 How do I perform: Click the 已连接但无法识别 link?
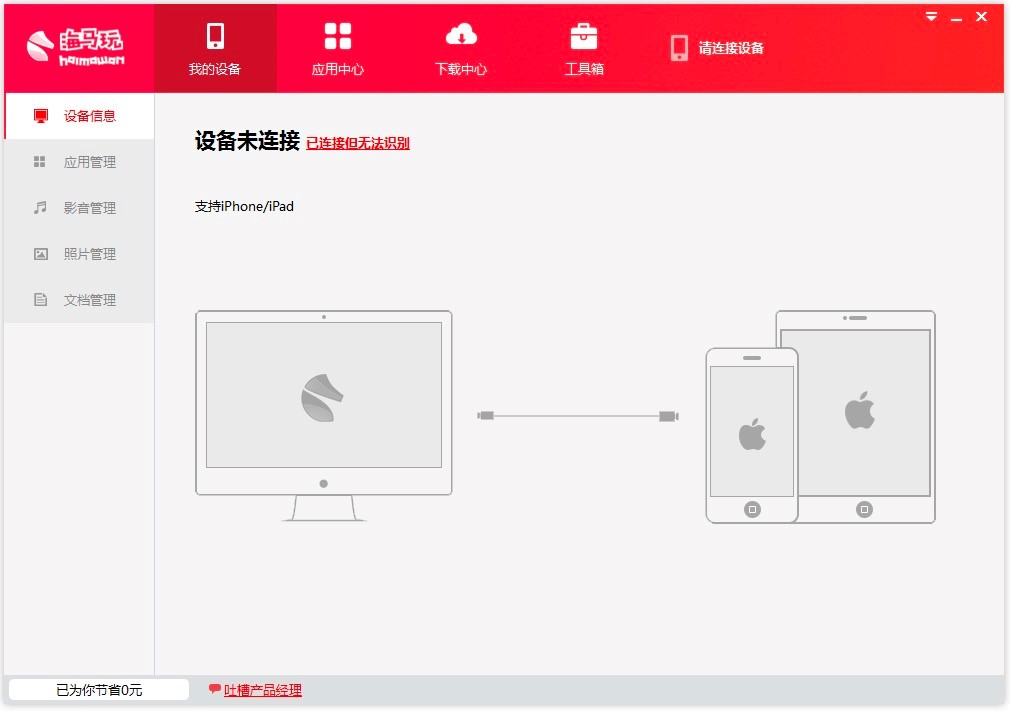click(x=357, y=143)
